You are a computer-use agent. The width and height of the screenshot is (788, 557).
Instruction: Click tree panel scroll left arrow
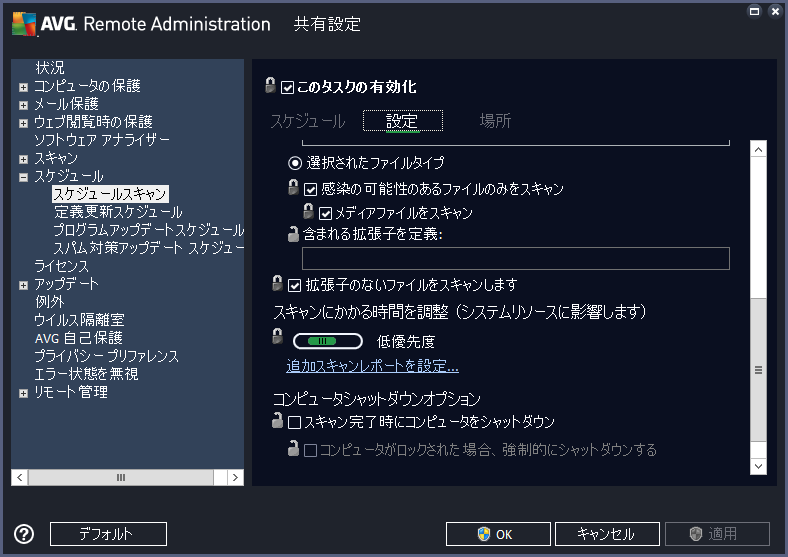(20, 478)
